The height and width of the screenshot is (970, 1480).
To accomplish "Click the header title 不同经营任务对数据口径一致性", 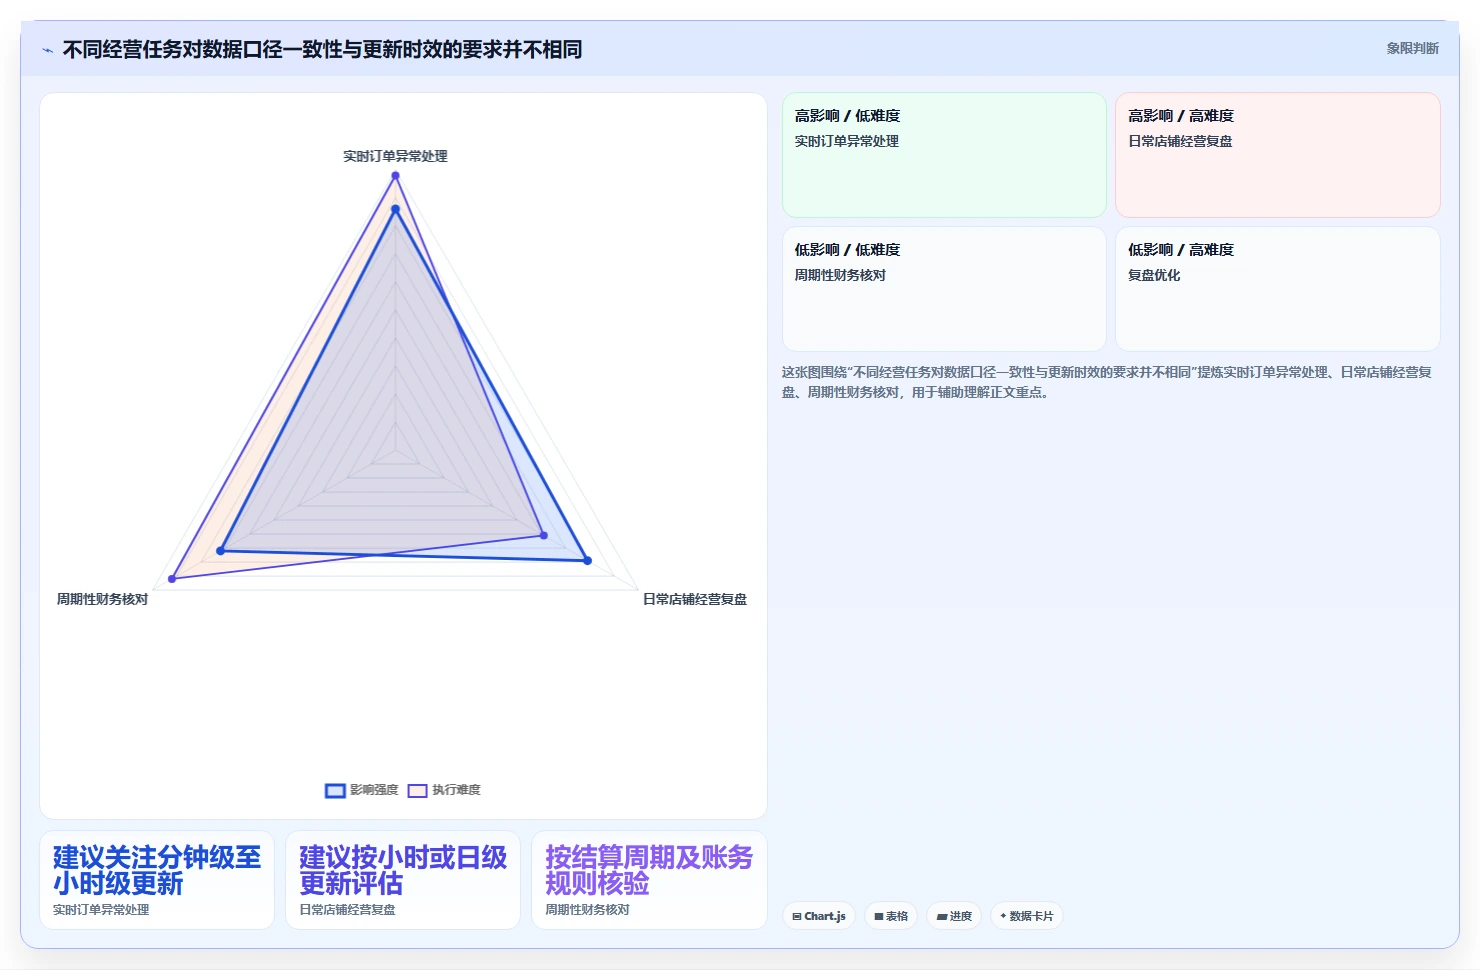I will [x=322, y=49].
